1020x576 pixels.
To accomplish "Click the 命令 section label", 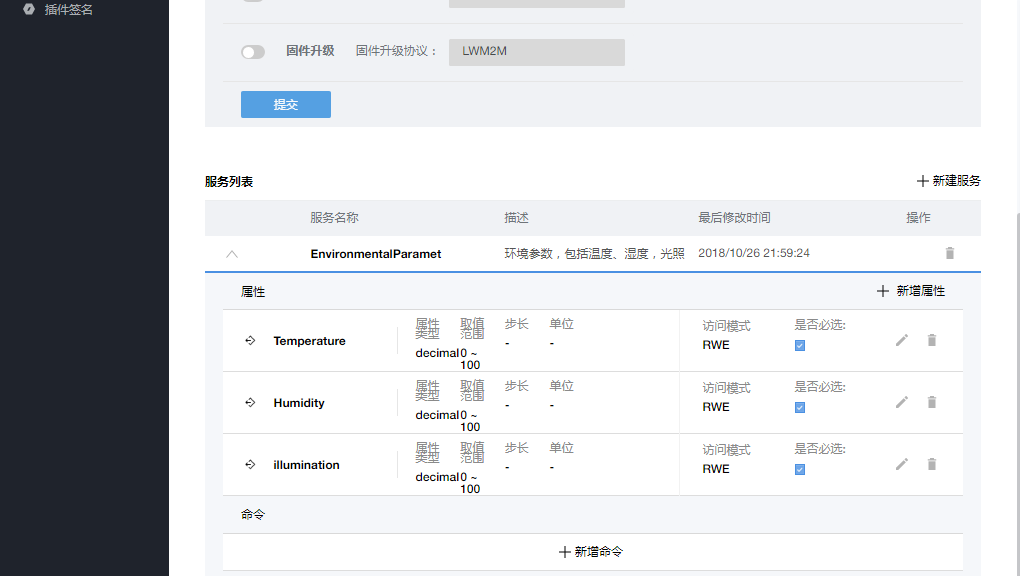I will click(253, 515).
